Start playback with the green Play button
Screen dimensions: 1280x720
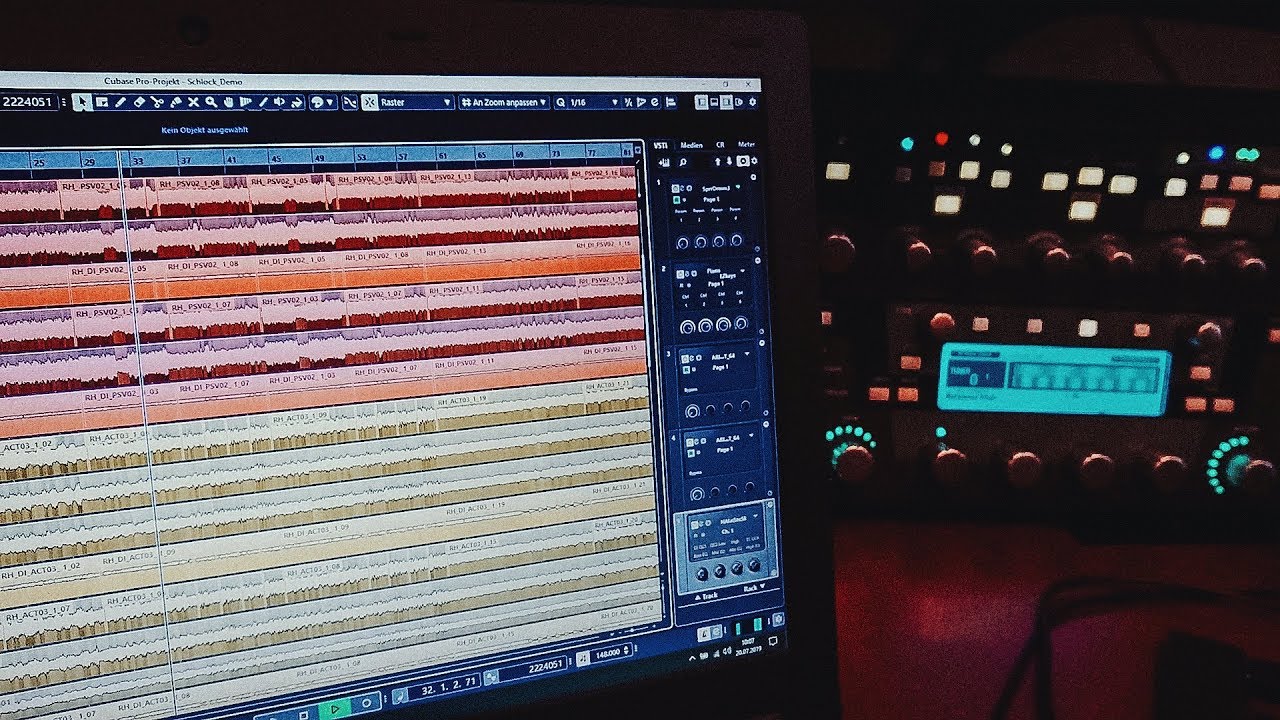pyautogui.click(x=335, y=709)
